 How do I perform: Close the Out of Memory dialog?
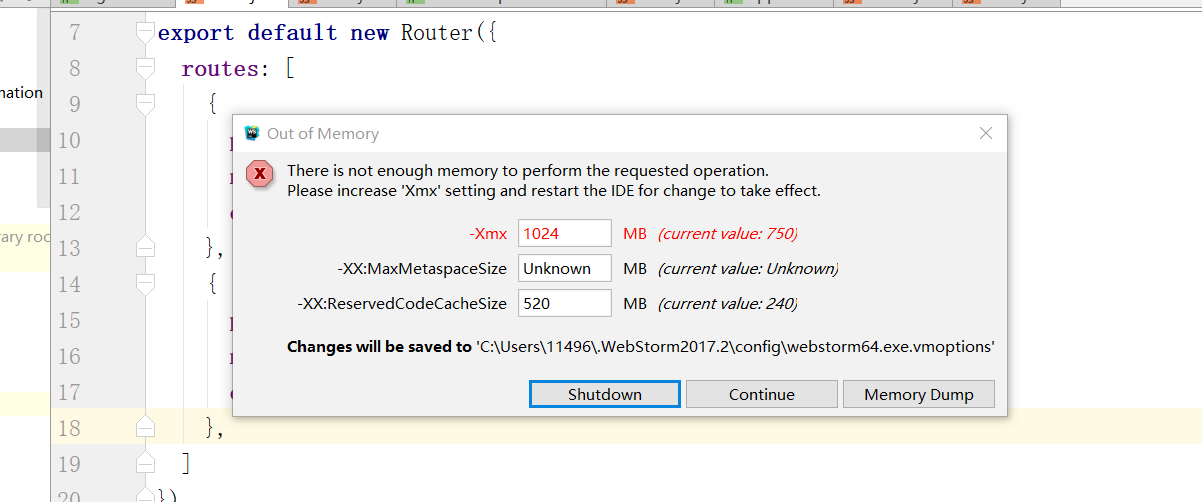click(985, 133)
